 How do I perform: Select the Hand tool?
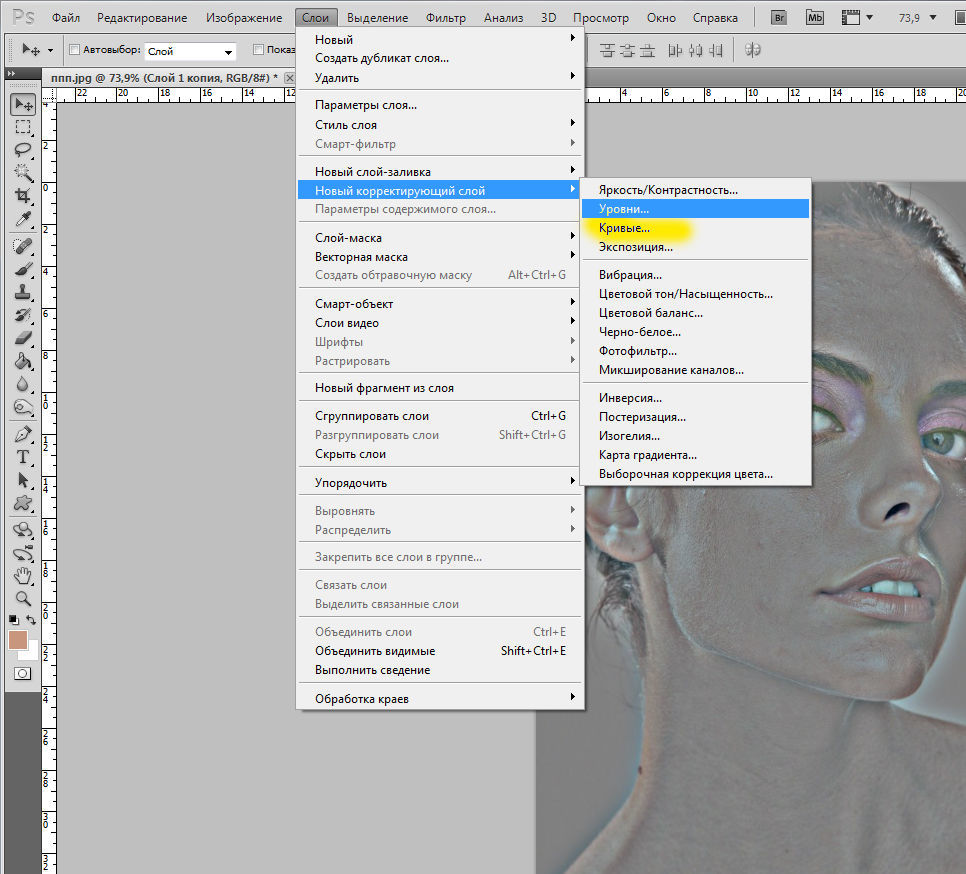pos(23,575)
